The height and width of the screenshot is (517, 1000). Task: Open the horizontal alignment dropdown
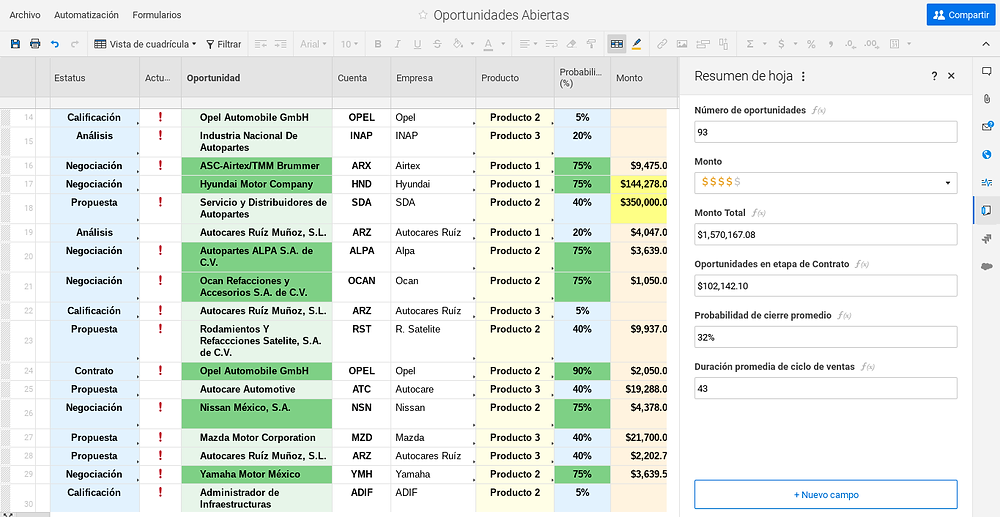pos(528,44)
